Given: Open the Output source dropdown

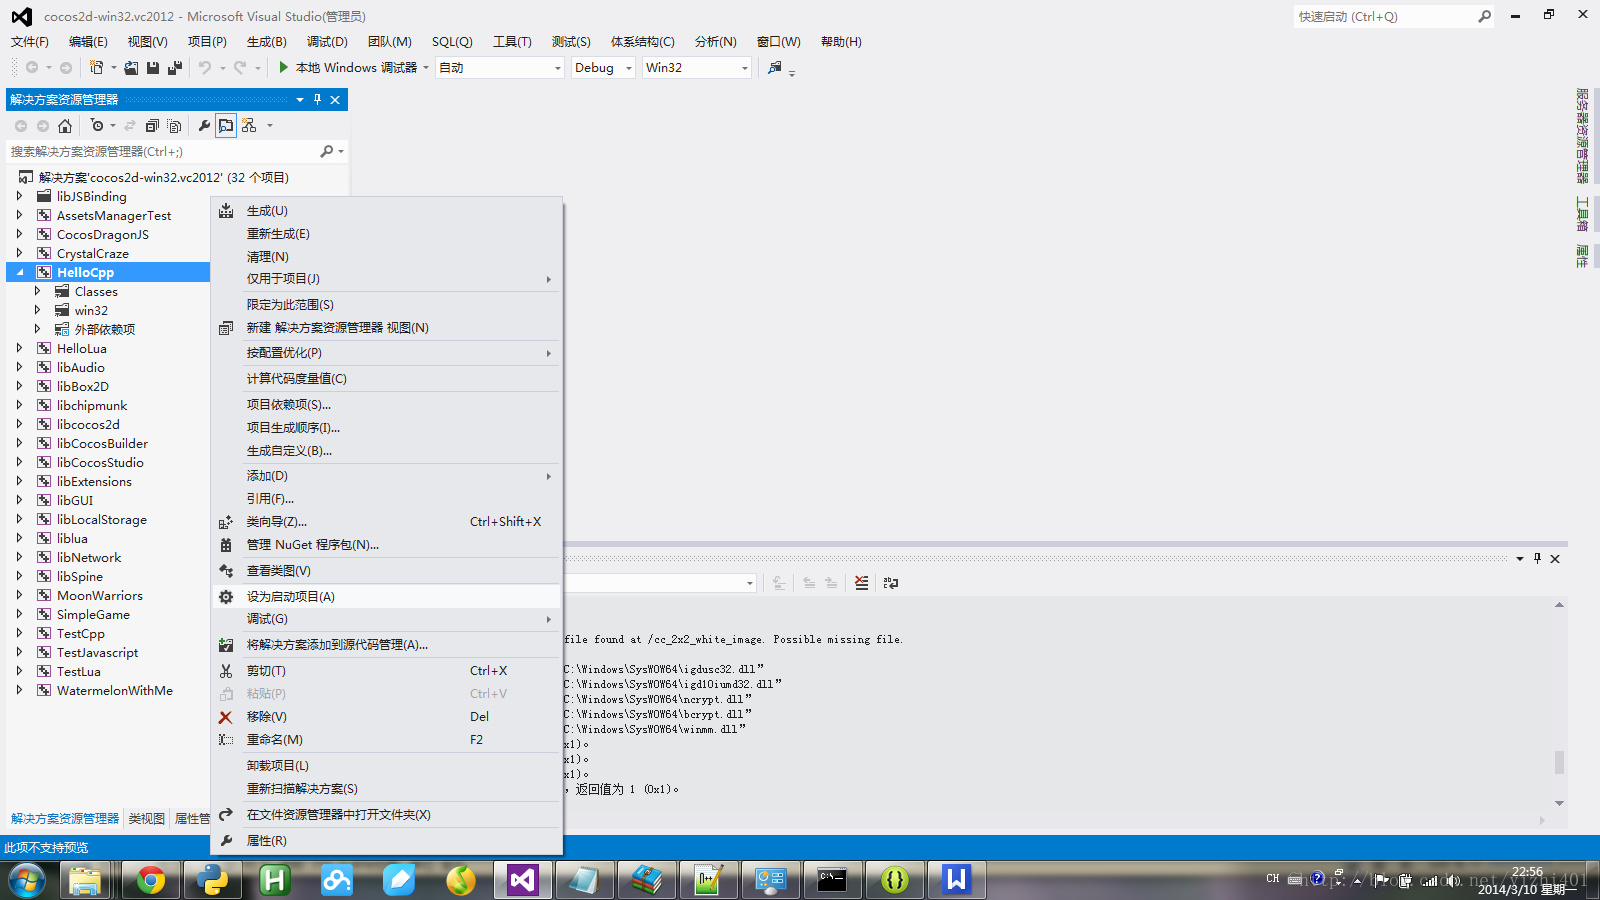Looking at the screenshot, I should (750, 583).
